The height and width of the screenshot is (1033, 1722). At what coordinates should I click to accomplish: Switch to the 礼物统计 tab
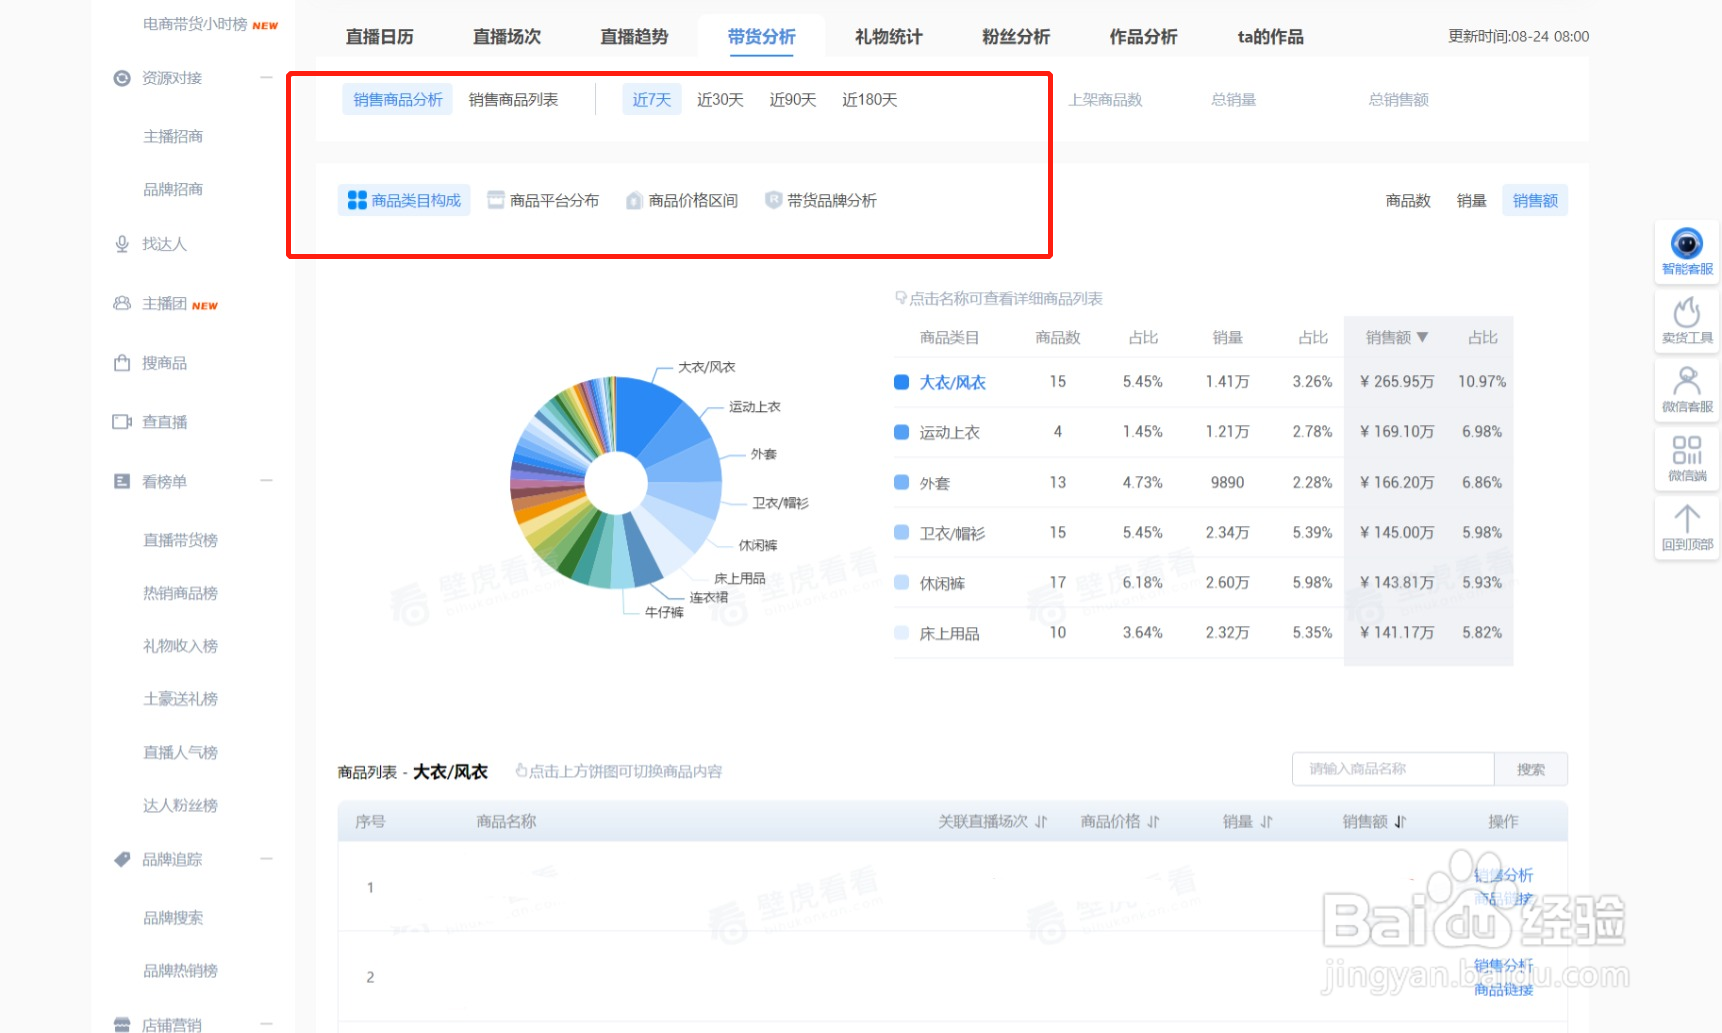click(887, 36)
